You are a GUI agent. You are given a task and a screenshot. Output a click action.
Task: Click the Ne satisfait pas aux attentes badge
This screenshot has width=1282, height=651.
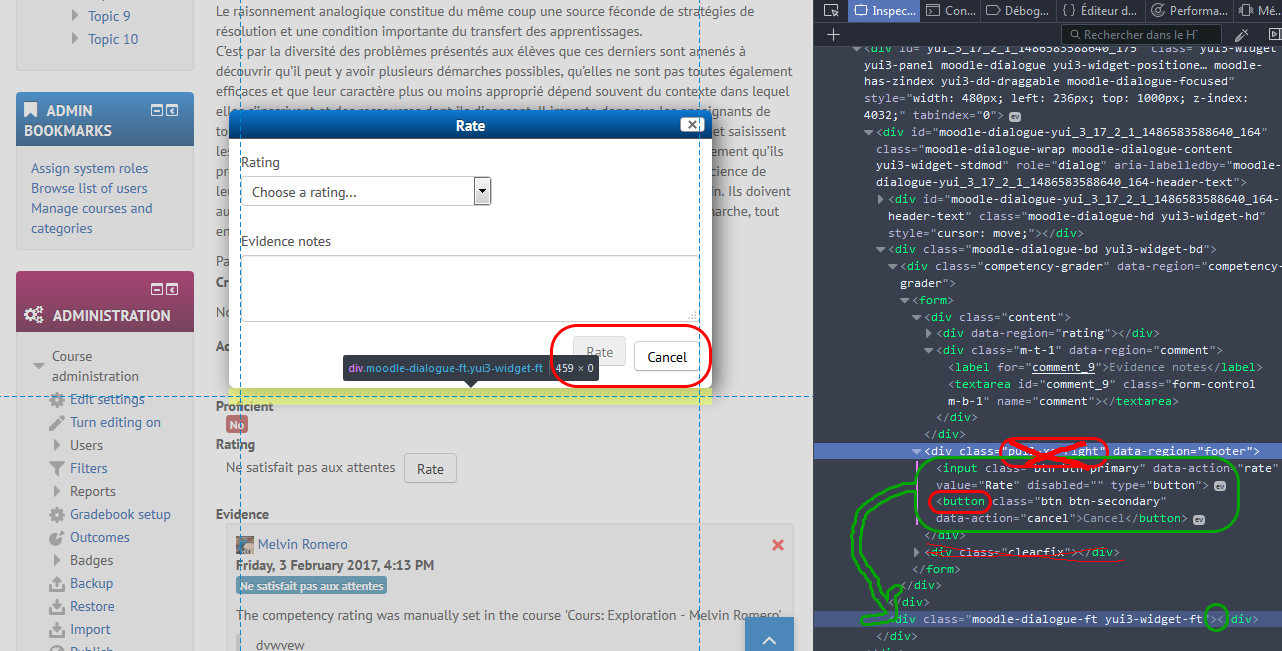pyautogui.click(x=311, y=586)
